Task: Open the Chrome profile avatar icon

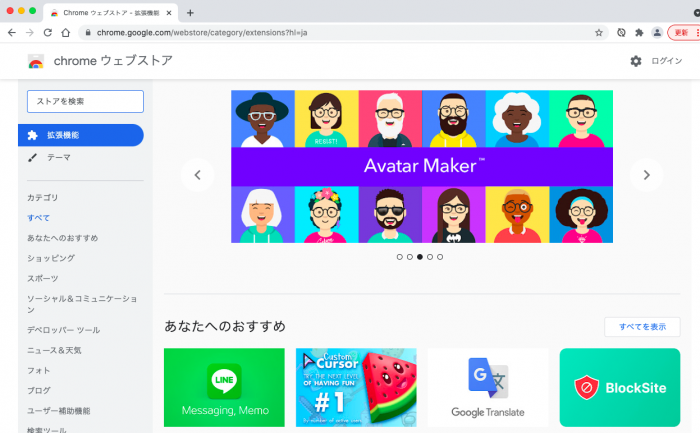Action: 657,32
